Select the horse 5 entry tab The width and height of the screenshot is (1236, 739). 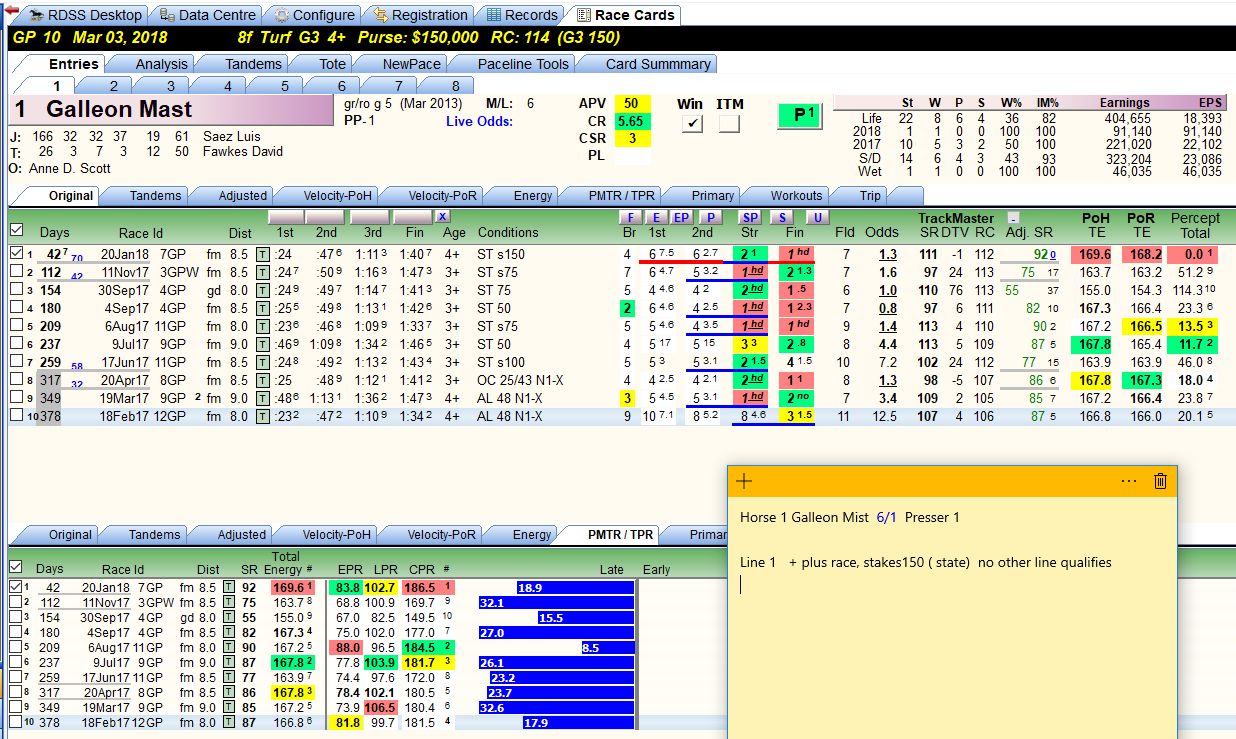pyautogui.click(x=284, y=86)
